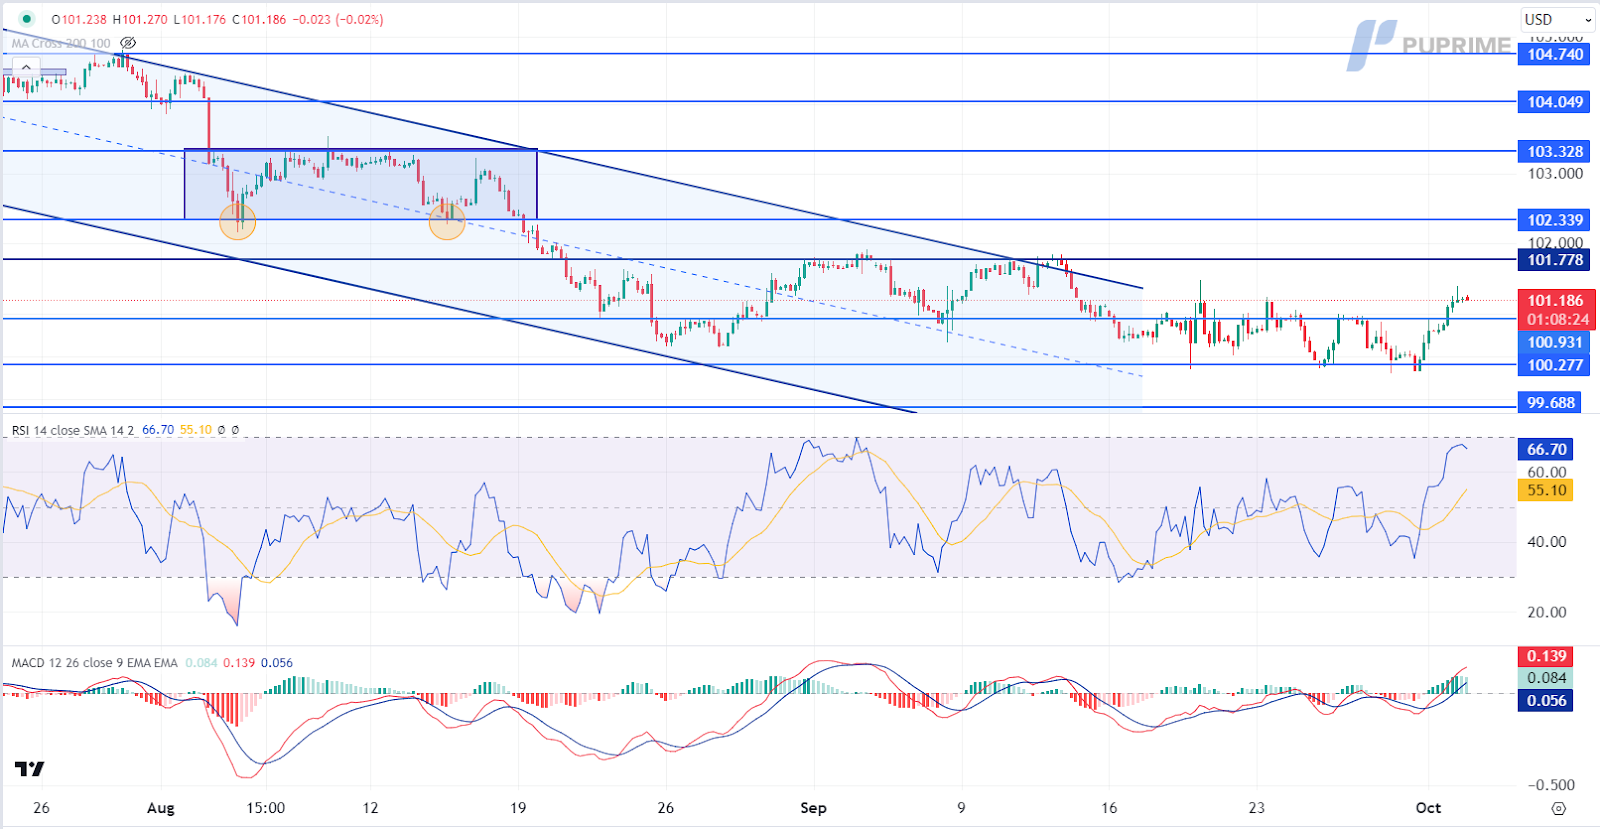Click the green market status dot
This screenshot has width=1600, height=829.
click(x=27, y=19)
